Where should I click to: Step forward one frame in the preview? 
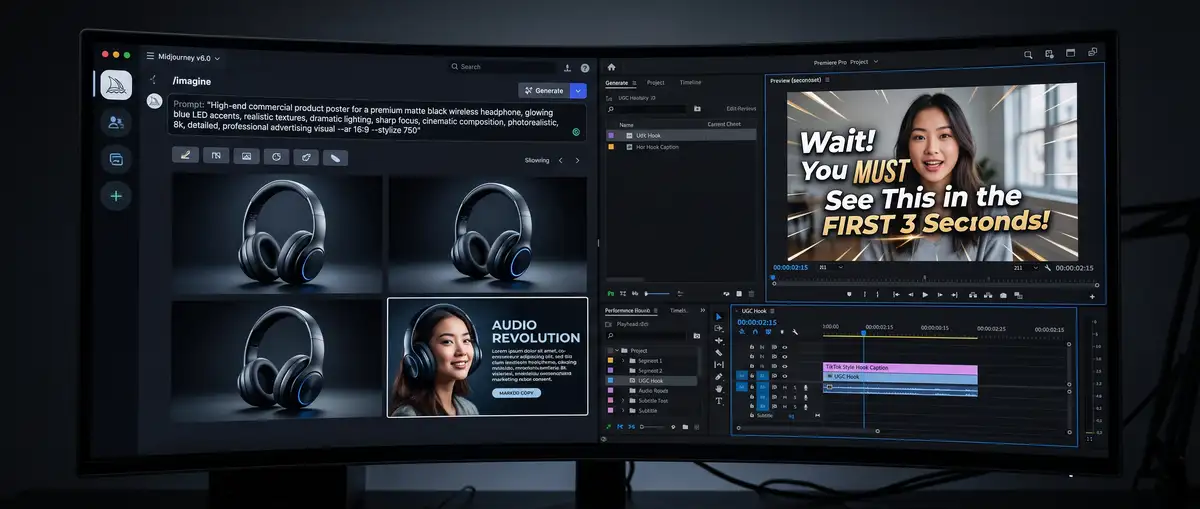[x=941, y=295]
